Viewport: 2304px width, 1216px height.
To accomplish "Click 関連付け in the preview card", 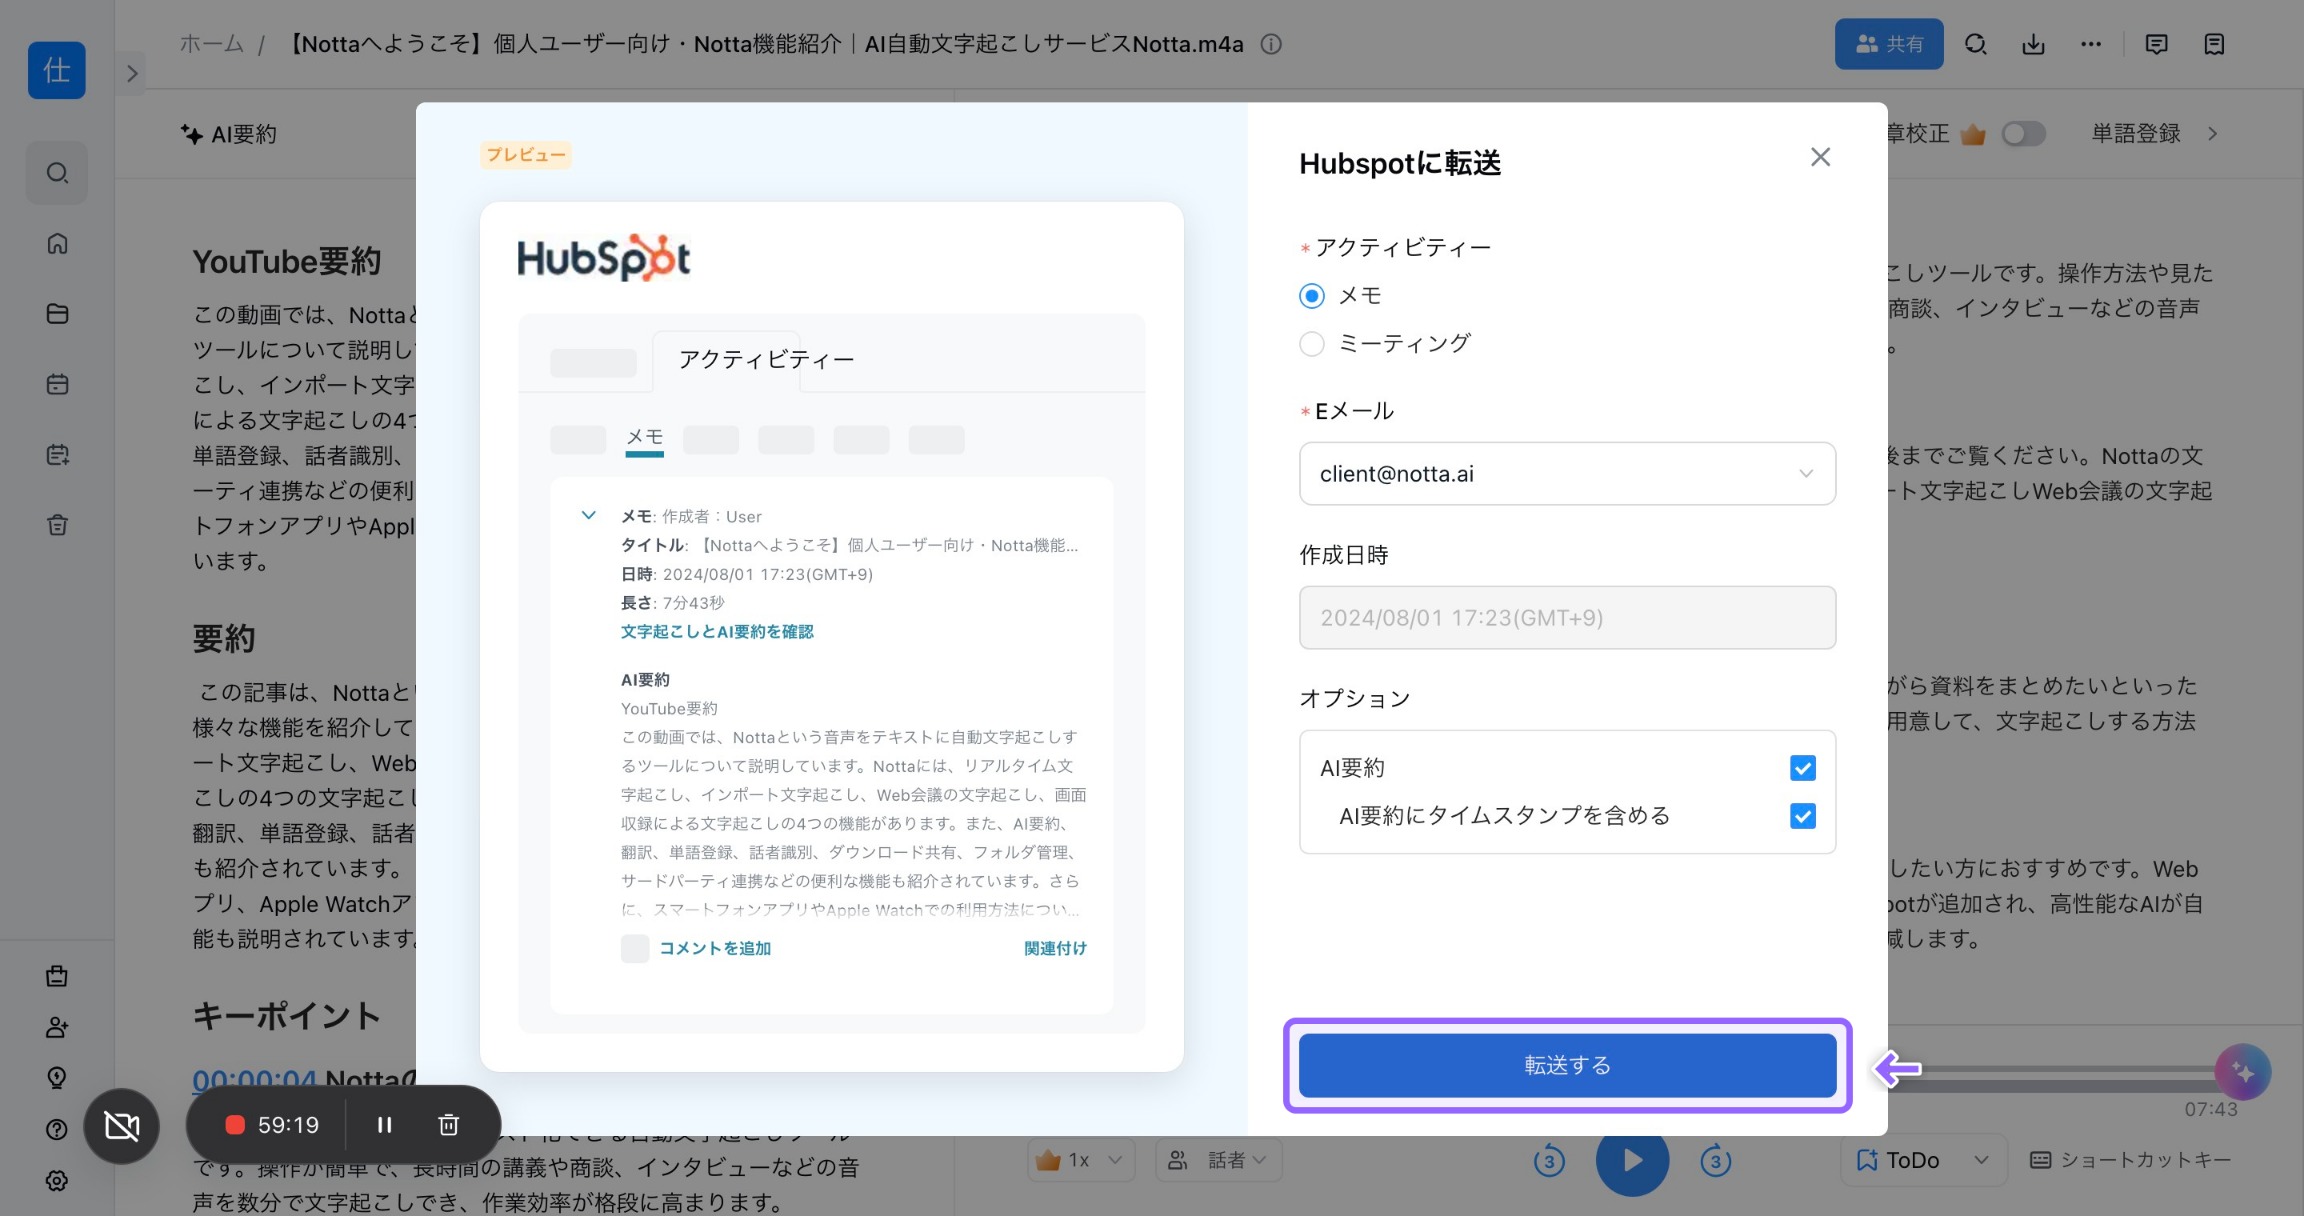I will 1055,948.
